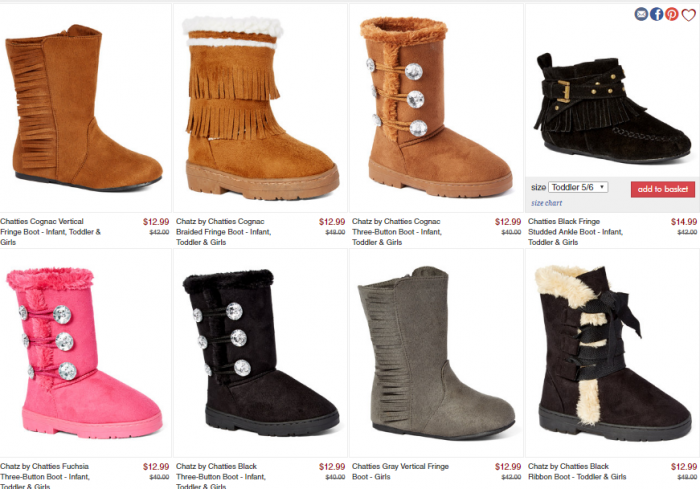Screen dimensions: 700x489
Task: View Black Fringe Studded Ankle Boot image
Action: [x=612, y=107]
